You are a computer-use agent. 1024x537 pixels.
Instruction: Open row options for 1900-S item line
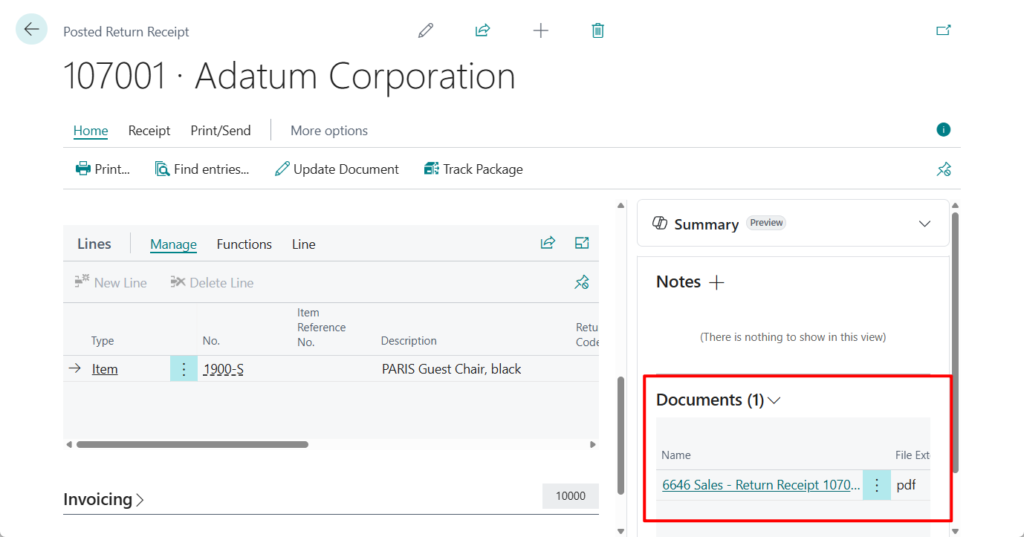click(x=183, y=369)
